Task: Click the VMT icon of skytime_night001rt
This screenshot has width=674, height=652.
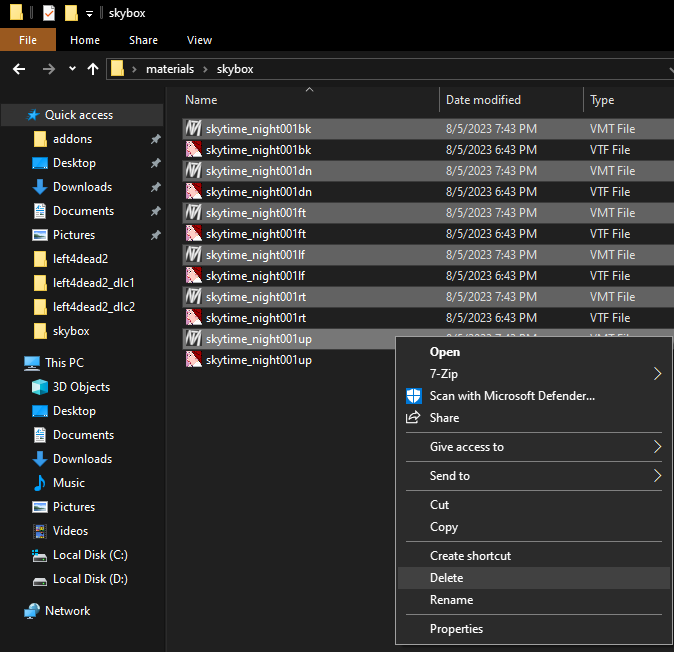Action: (x=193, y=297)
